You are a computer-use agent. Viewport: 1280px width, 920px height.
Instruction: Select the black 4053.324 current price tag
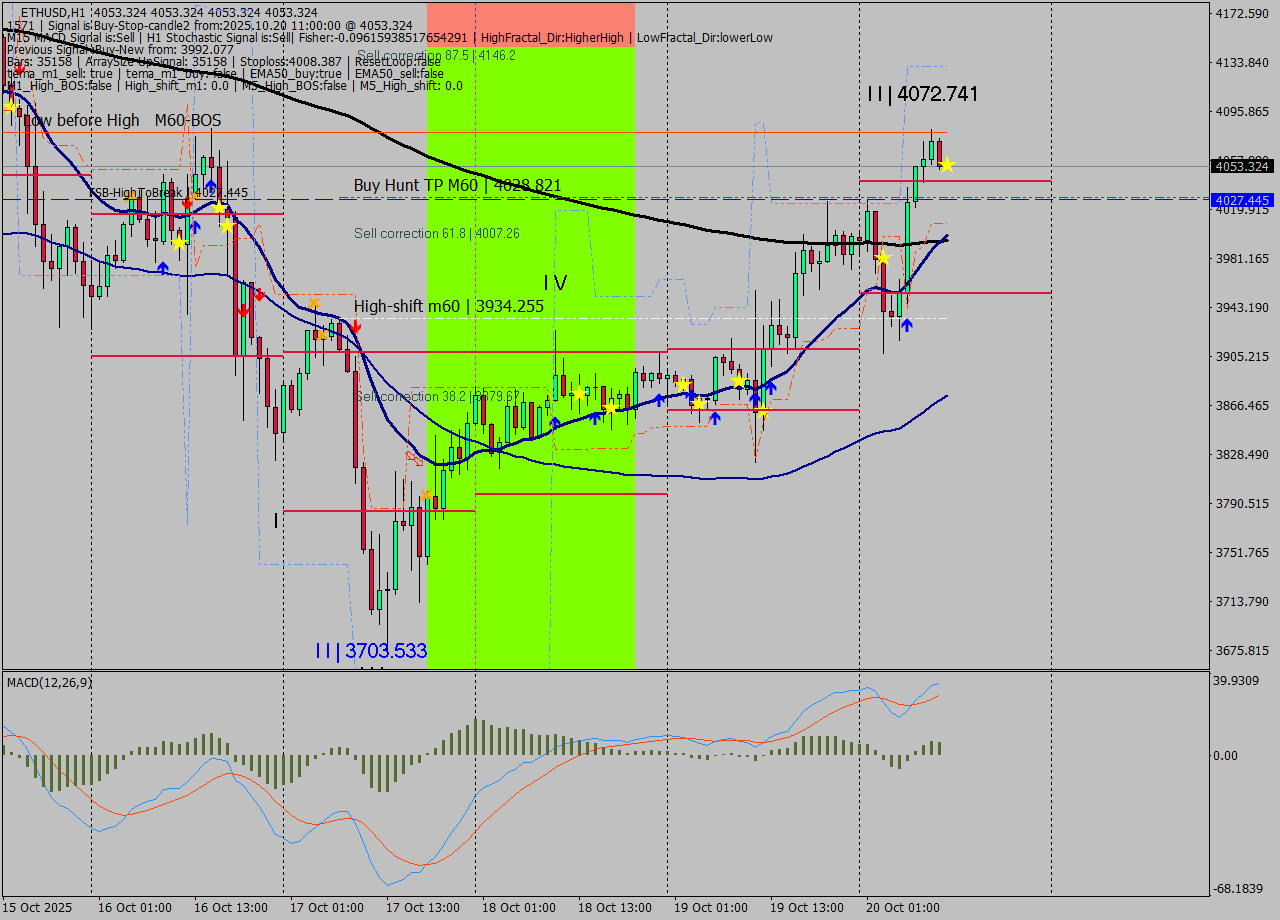[x=1240, y=167]
